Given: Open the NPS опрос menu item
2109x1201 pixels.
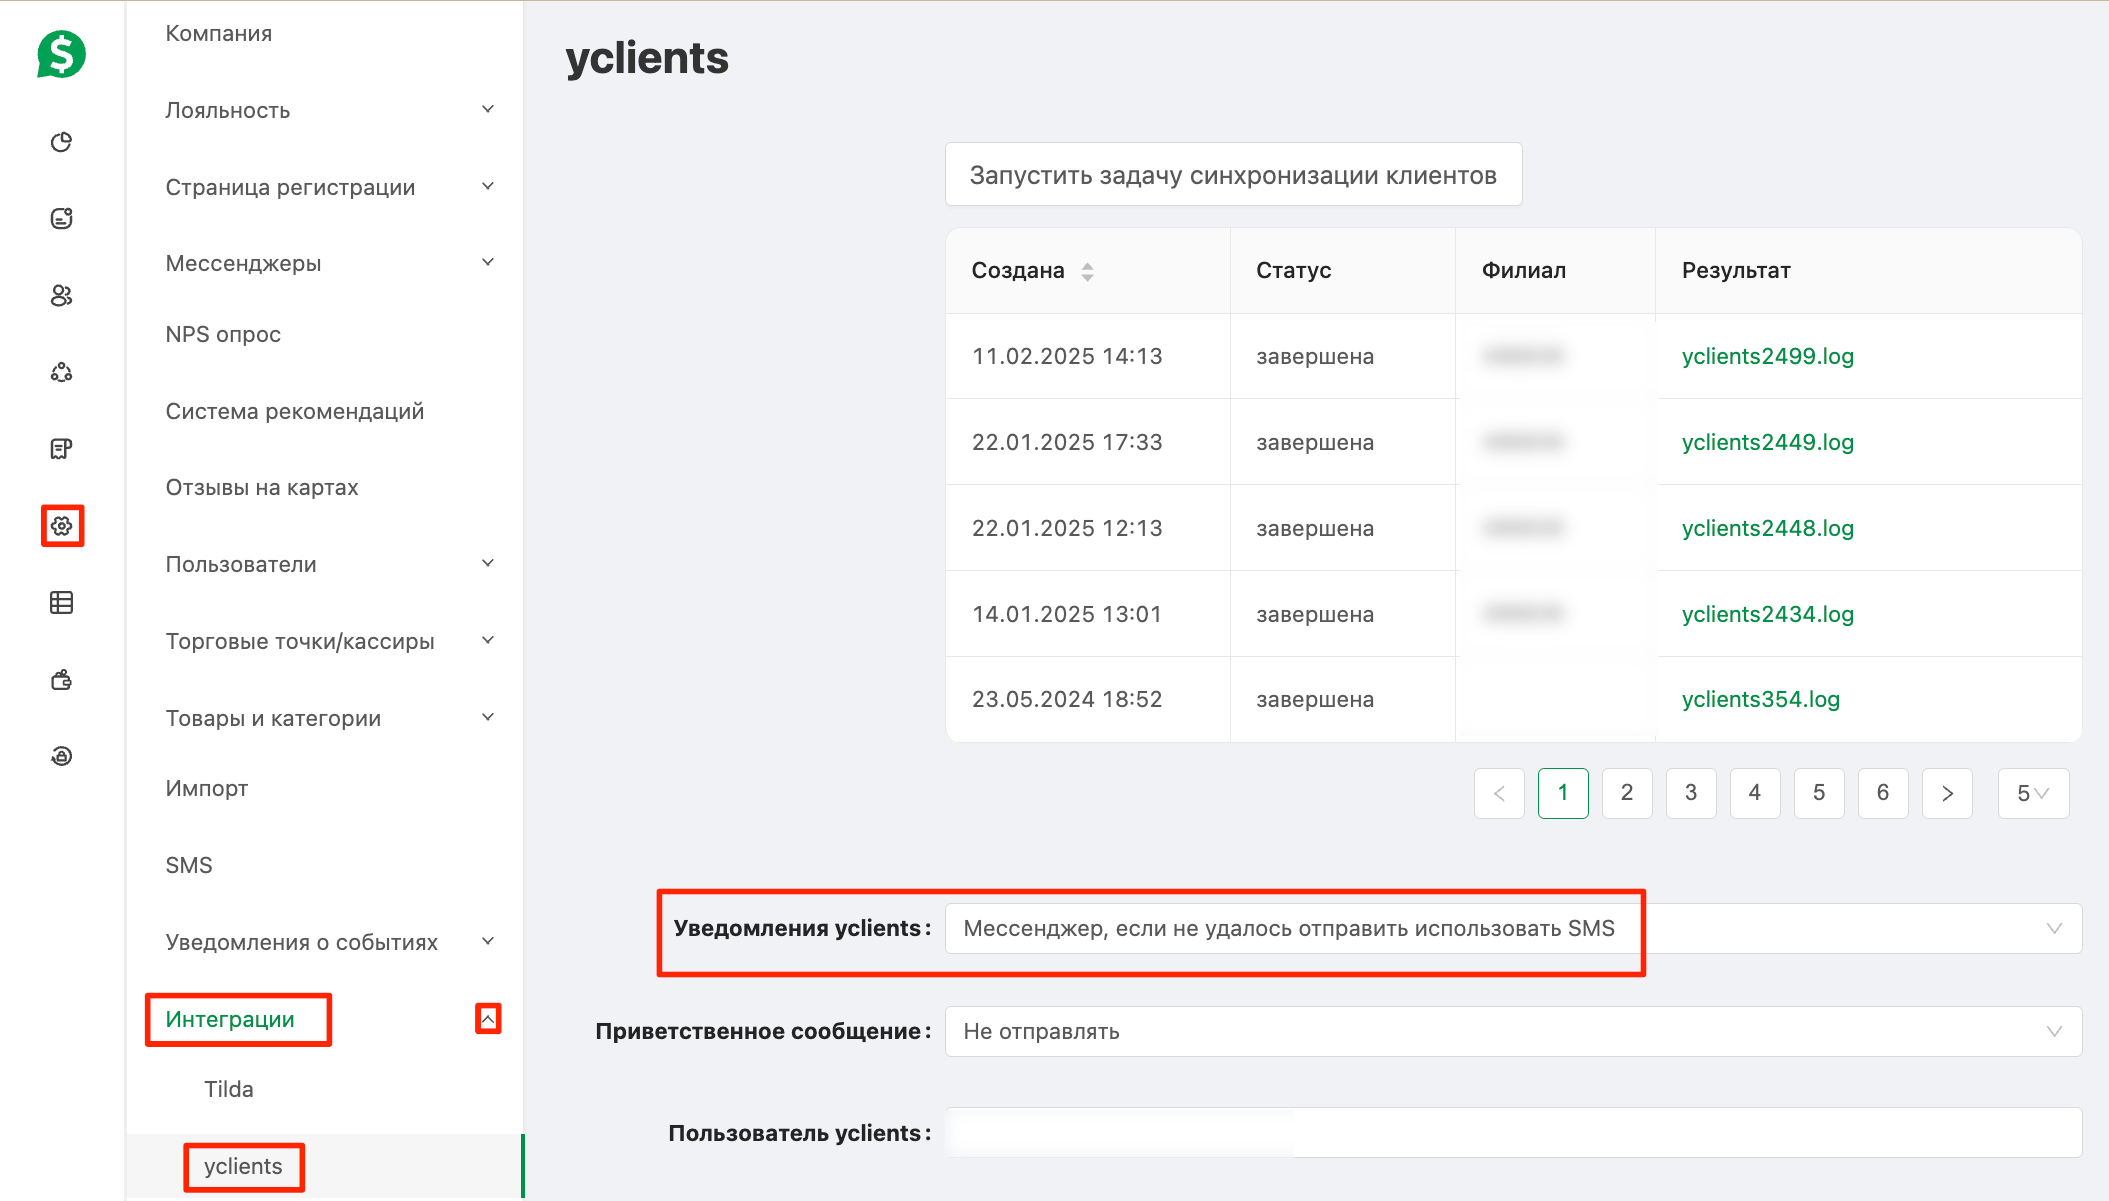Looking at the screenshot, I should pyautogui.click(x=223, y=334).
